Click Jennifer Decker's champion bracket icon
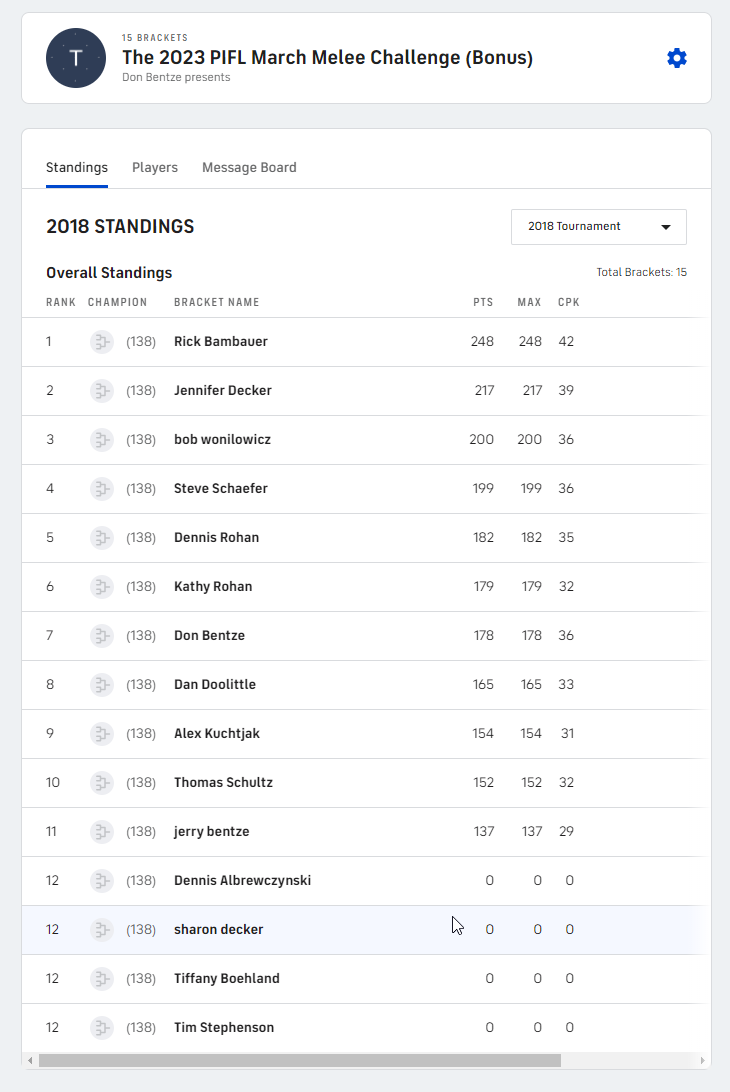The image size is (730, 1092). tap(101, 391)
